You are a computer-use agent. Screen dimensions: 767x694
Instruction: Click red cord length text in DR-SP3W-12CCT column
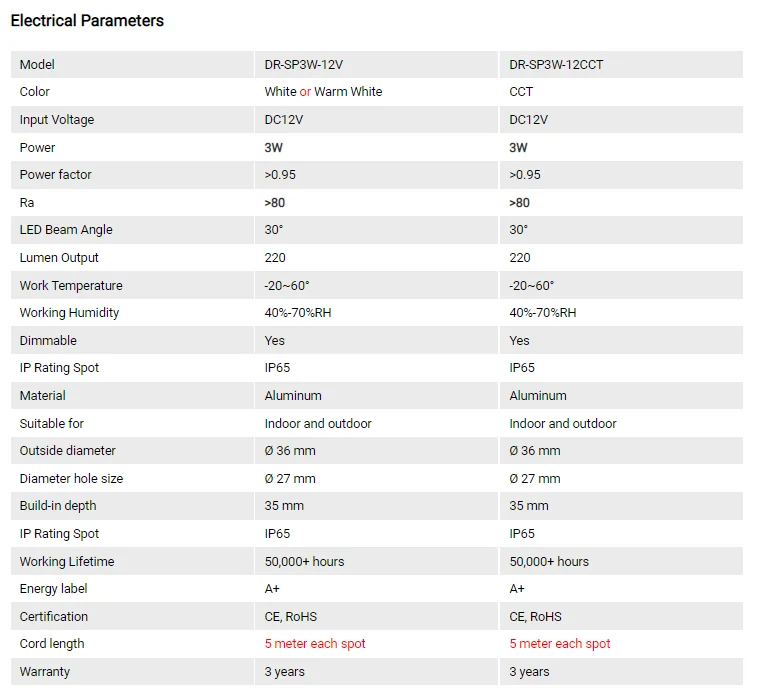[x=560, y=644]
